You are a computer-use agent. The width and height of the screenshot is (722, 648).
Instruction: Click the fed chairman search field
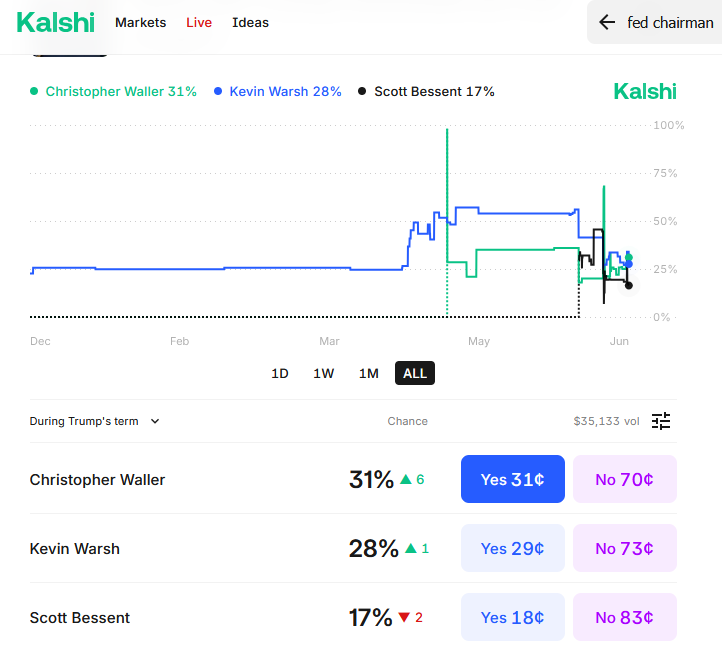coord(670,22)
